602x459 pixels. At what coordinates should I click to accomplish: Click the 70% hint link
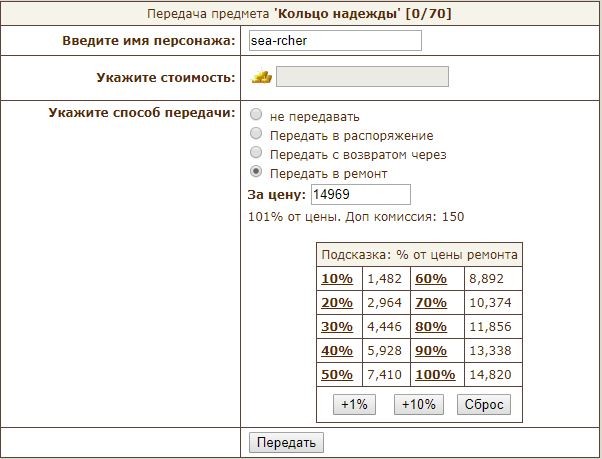pyautogui.click(x=431, y=303)
